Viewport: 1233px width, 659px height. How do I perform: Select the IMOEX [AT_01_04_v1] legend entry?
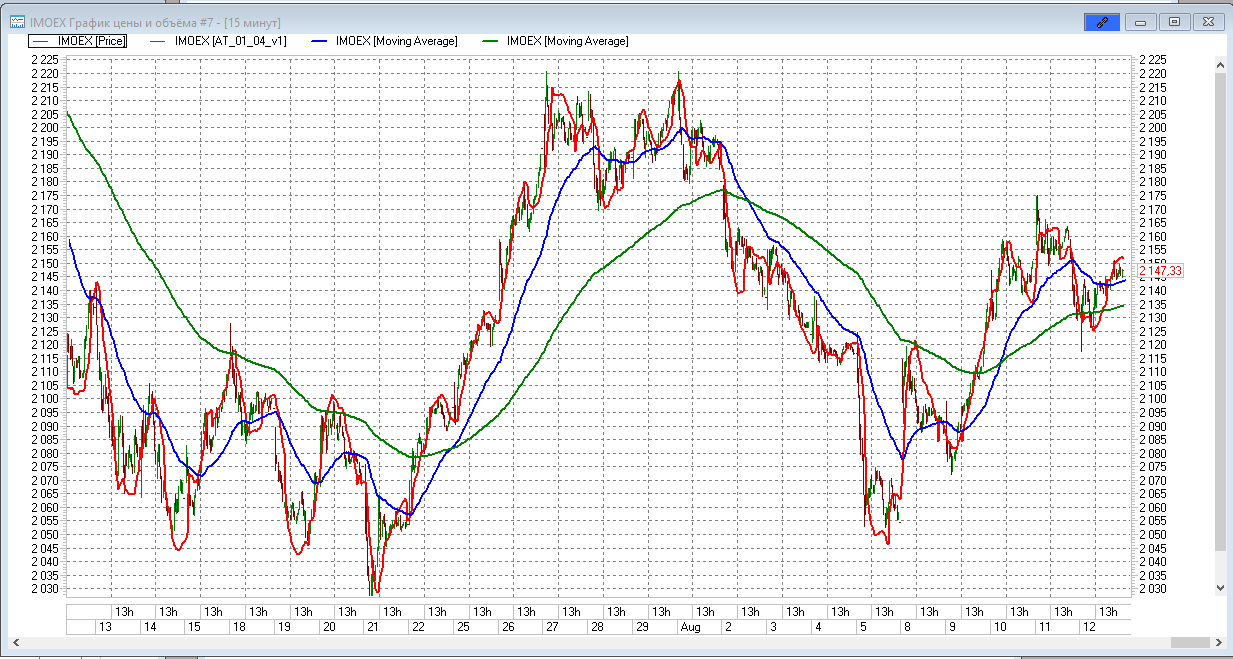[217, 41]
